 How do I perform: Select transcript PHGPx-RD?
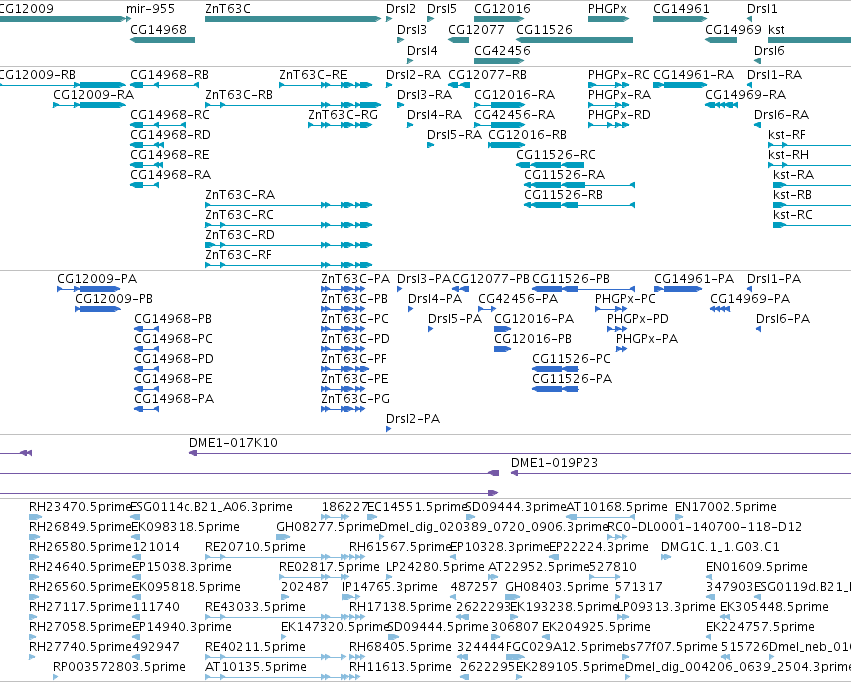[608, 125]
